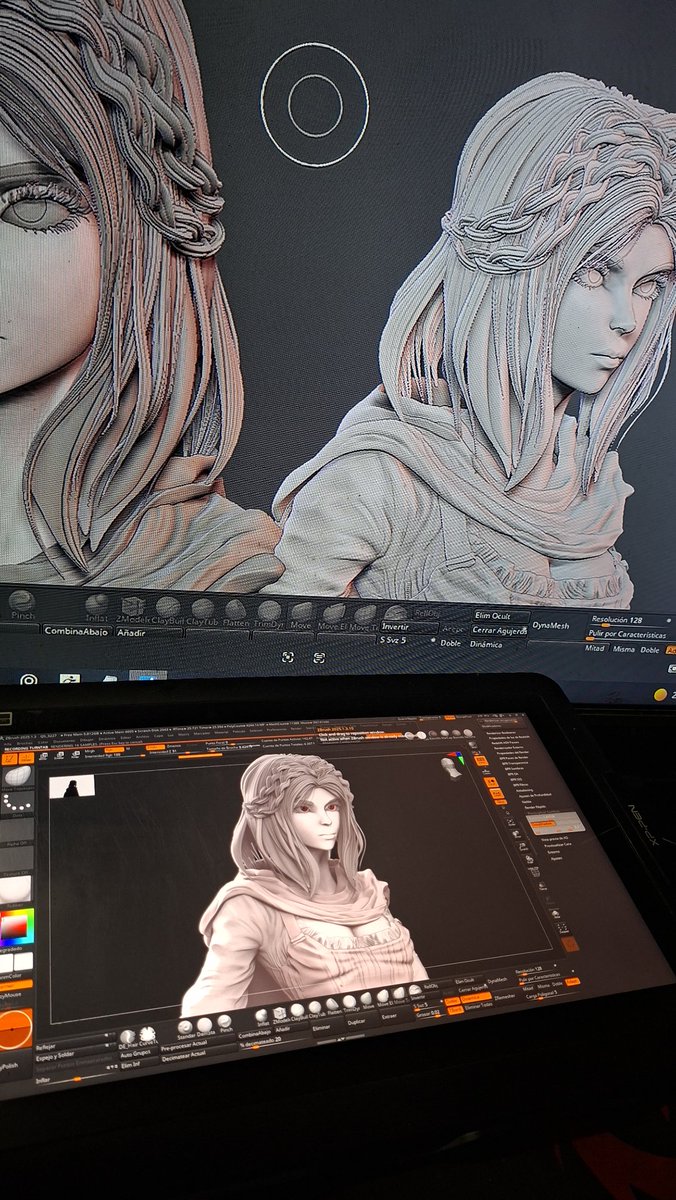676x1200 pixels.
Task: Click Elim Ocult on the monitor
Action: (499, 616)
